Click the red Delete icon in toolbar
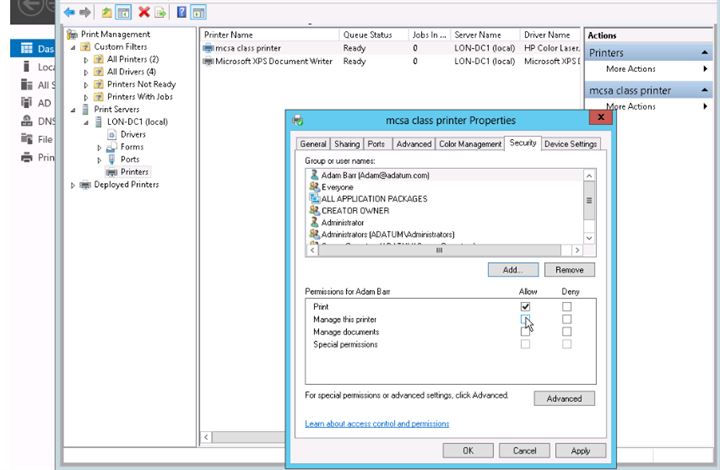The width and height of the screenshot is (720, 470). click(x=143, y=12)
